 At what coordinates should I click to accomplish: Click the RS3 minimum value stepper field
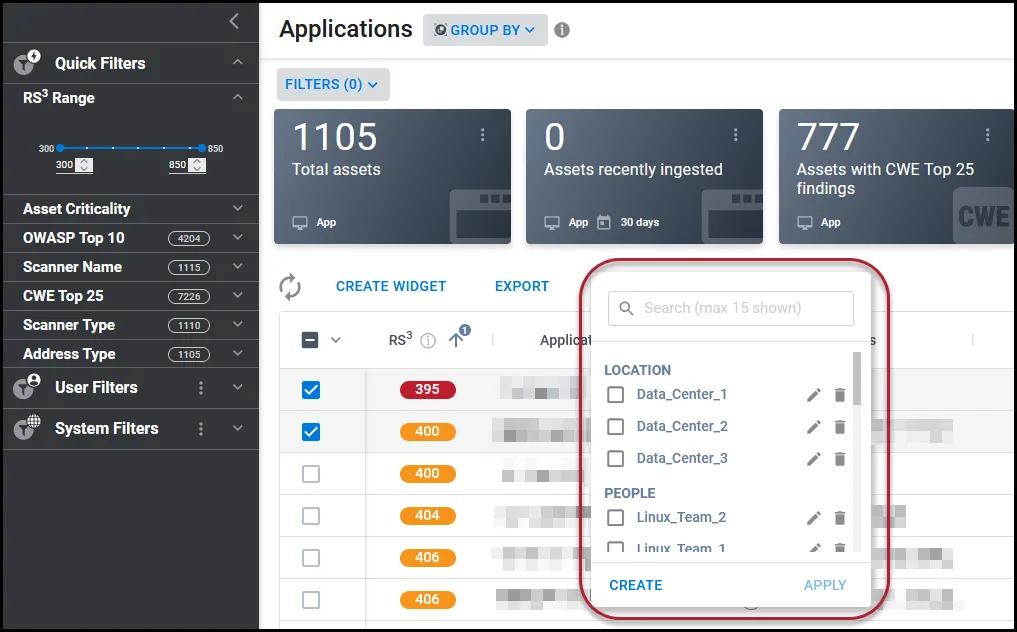click(74, 165)
